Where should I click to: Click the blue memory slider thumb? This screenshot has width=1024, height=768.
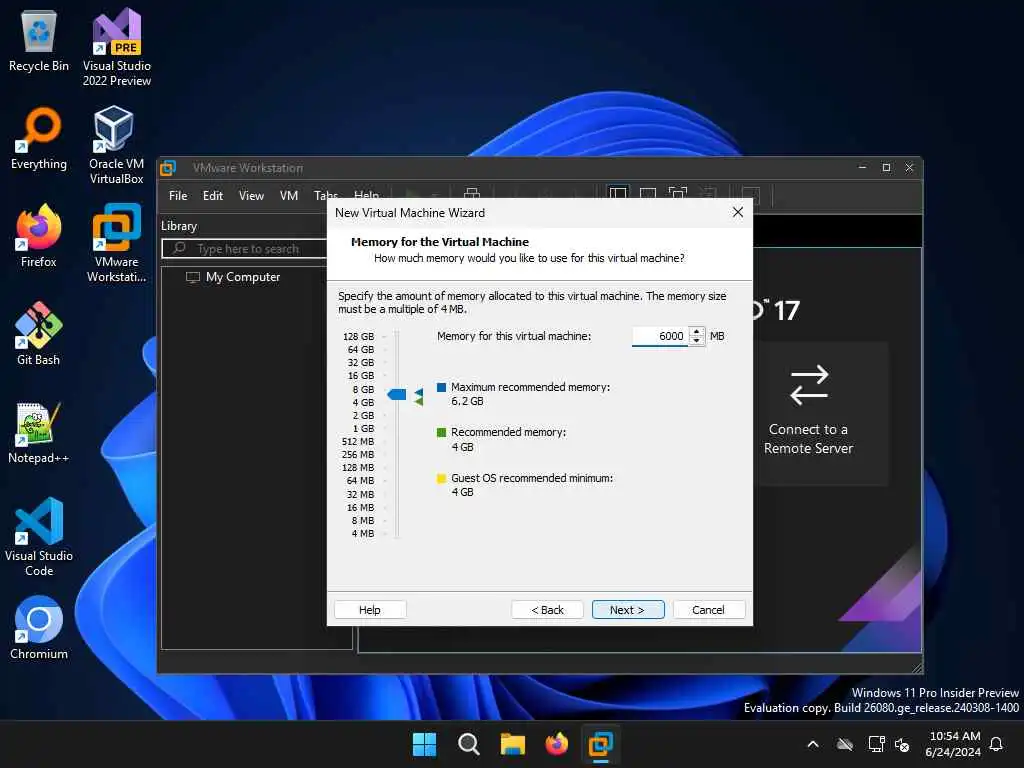pos(396,394)
